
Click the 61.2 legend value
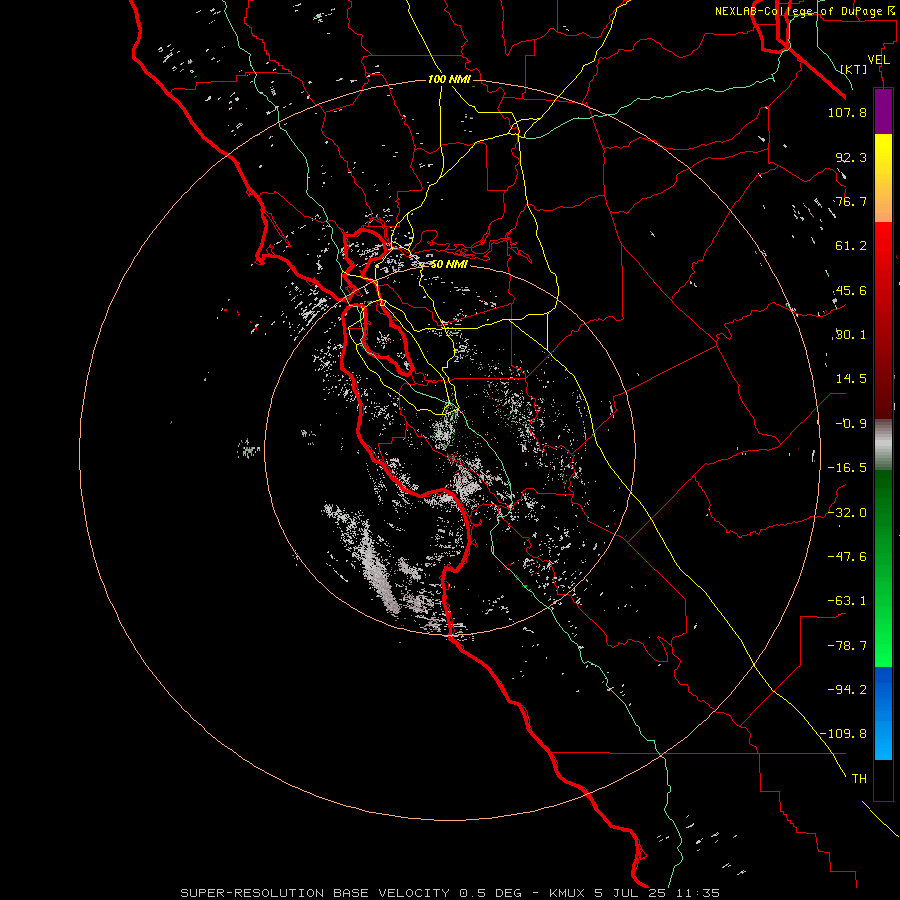(x=851, y=246)
